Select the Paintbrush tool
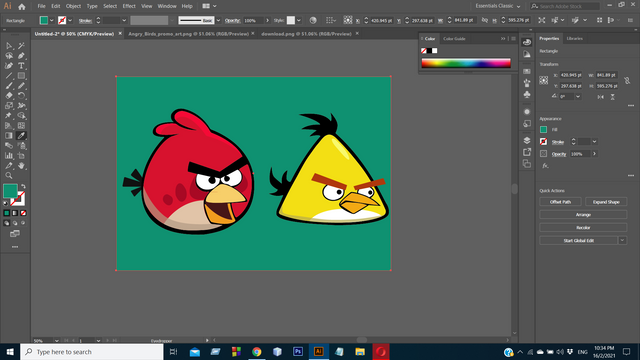Screen dimensions: 640x360 (9, 86)
